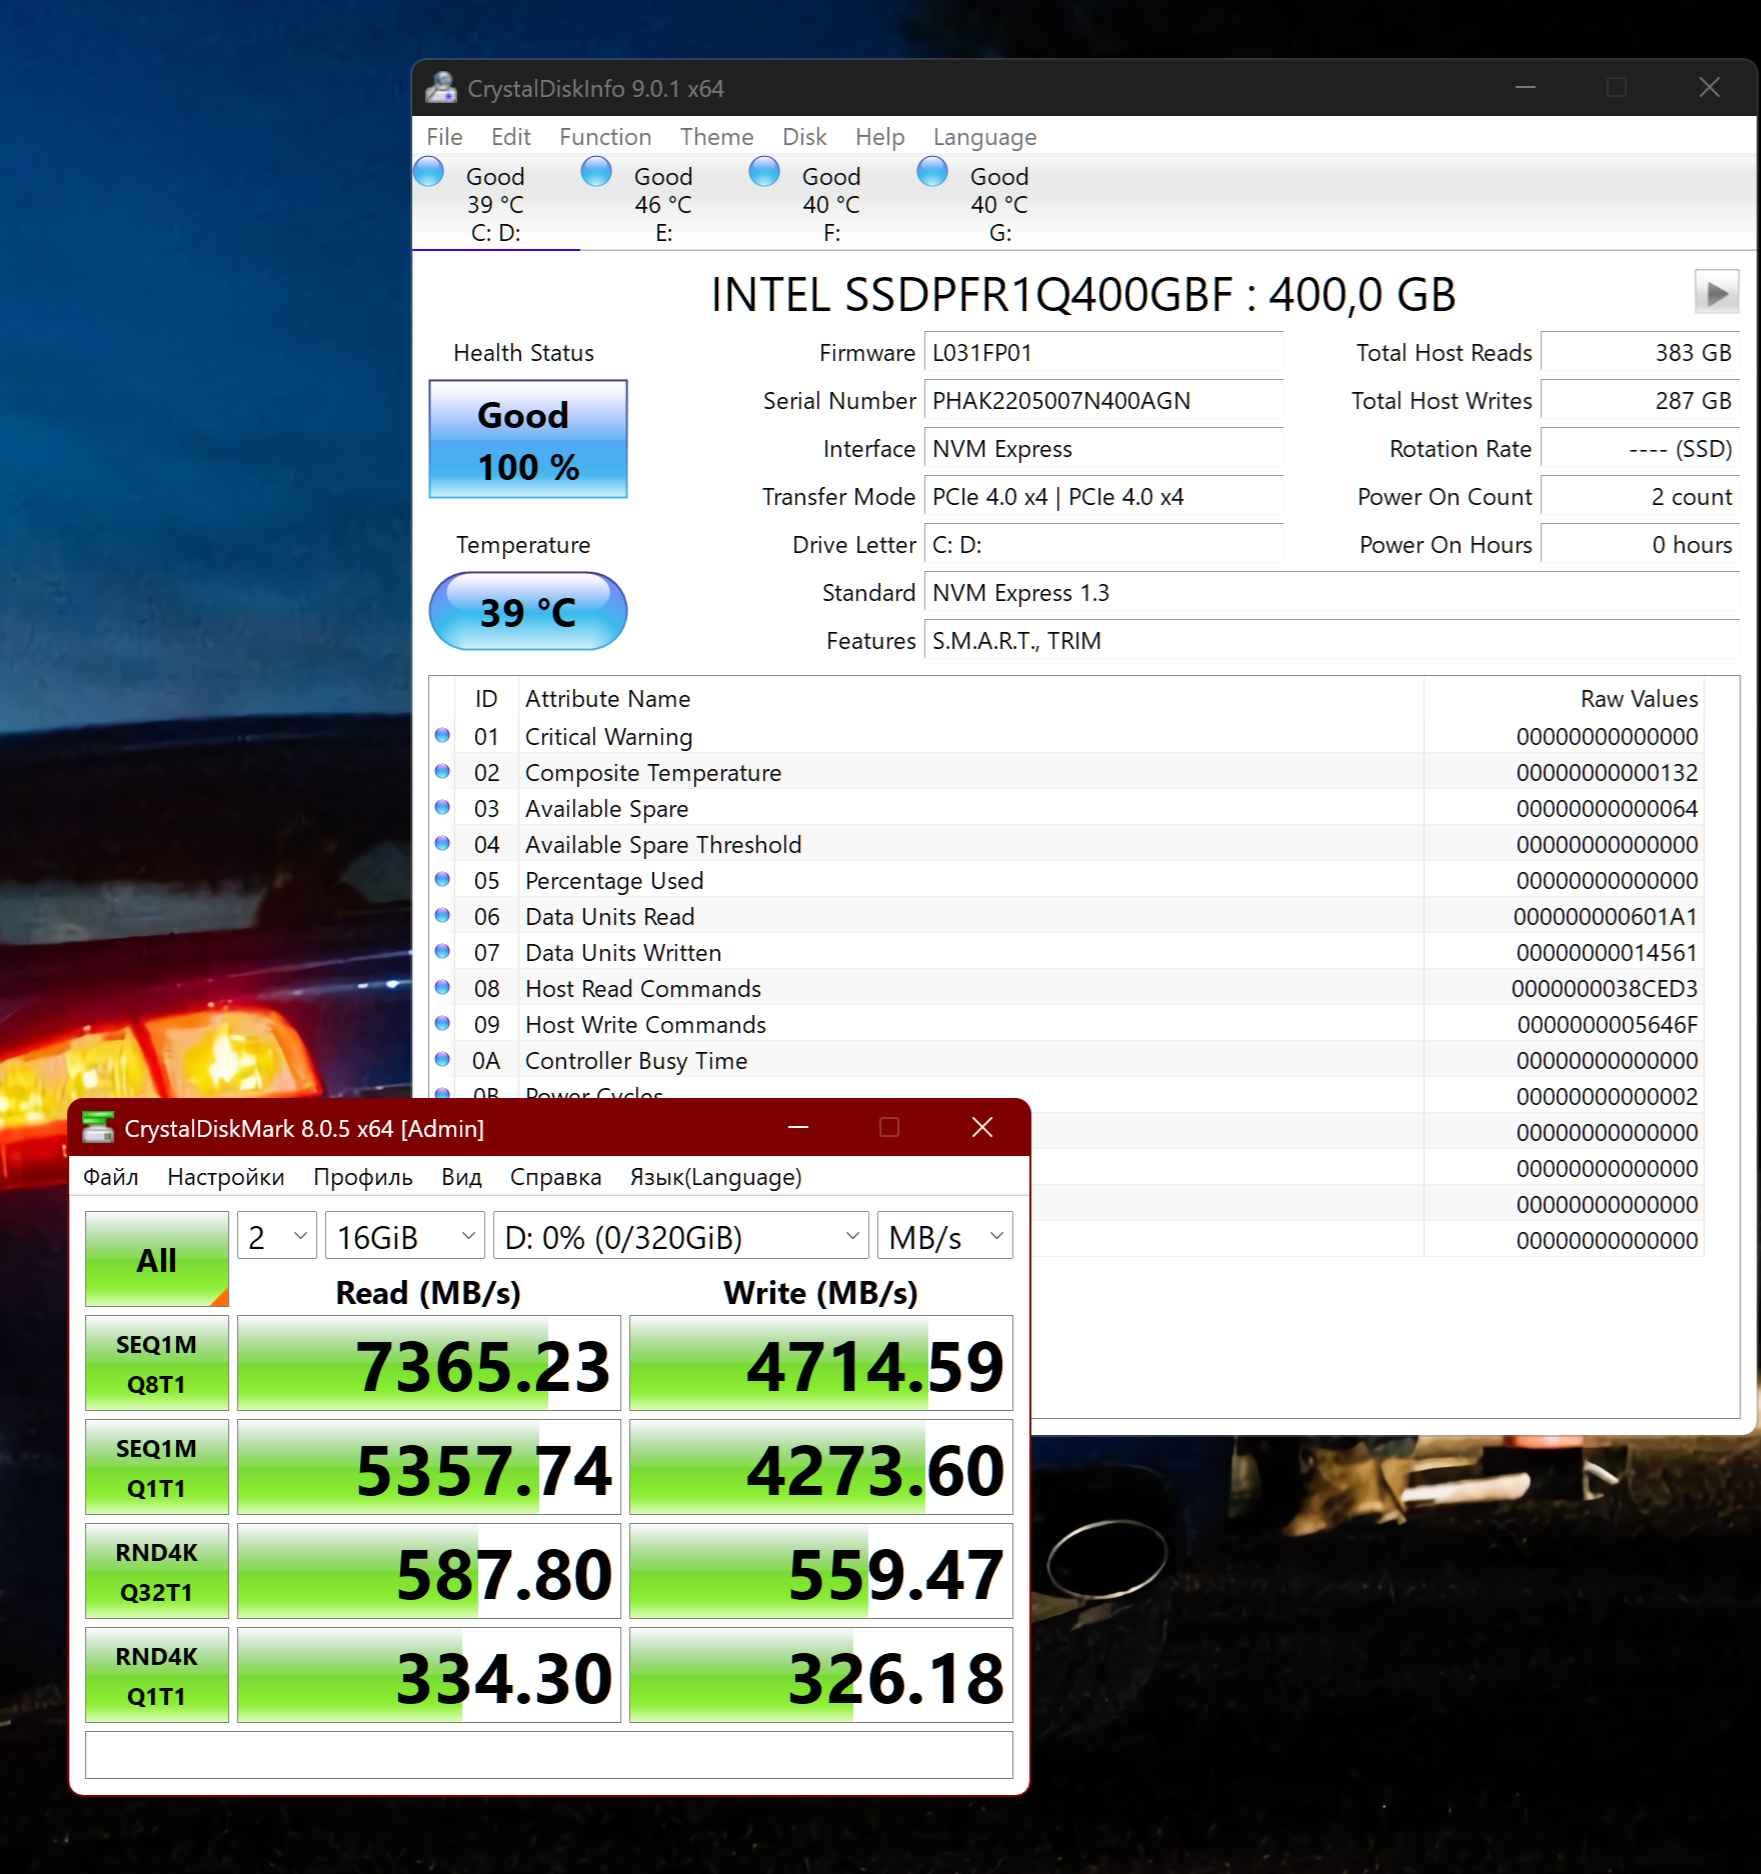This screenshot has width=1761, height=1874.
Task: Open Вид menu in CrystalDiskMark
Action: tap(462, 1177)
